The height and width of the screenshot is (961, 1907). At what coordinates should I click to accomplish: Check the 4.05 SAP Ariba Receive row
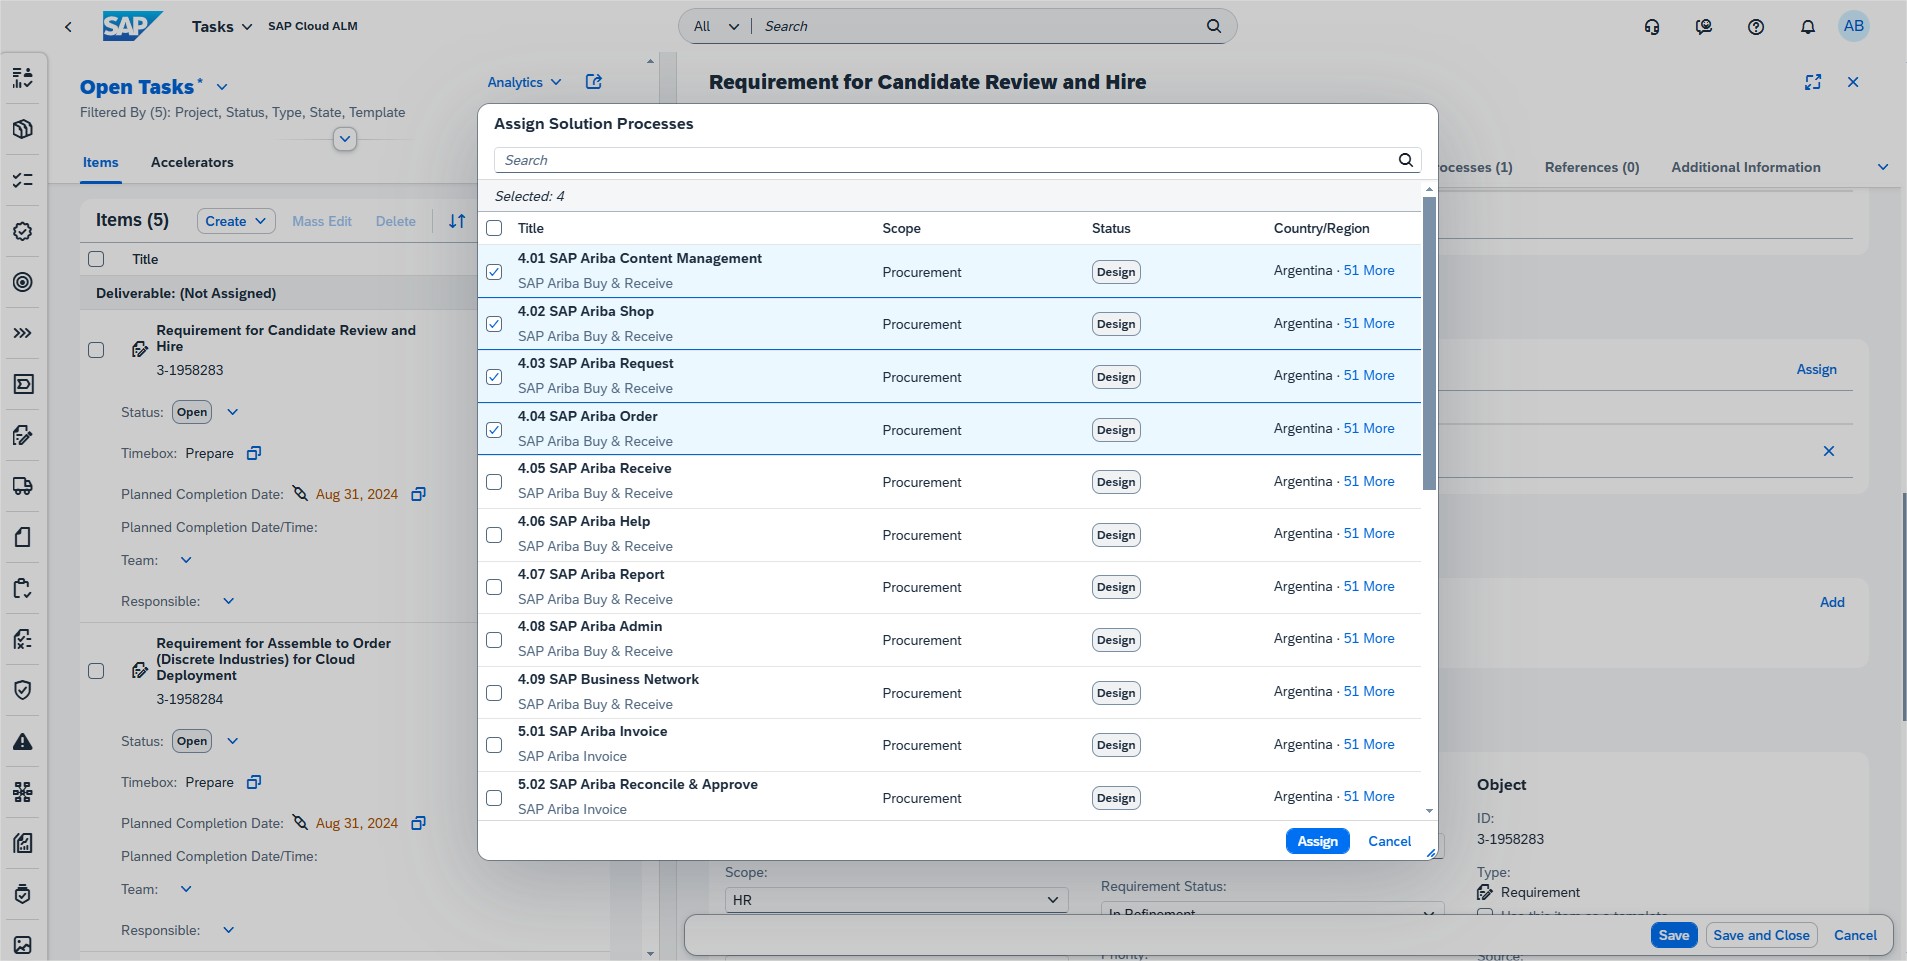pyautogui.click(x=494, y=482)
